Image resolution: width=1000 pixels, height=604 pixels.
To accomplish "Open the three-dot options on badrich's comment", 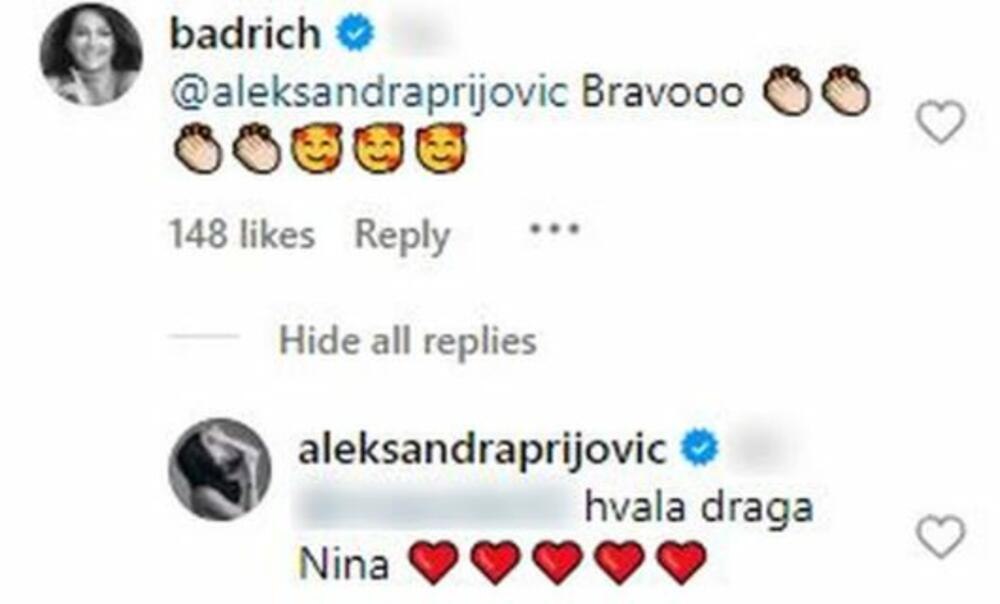I will point(555,228).
